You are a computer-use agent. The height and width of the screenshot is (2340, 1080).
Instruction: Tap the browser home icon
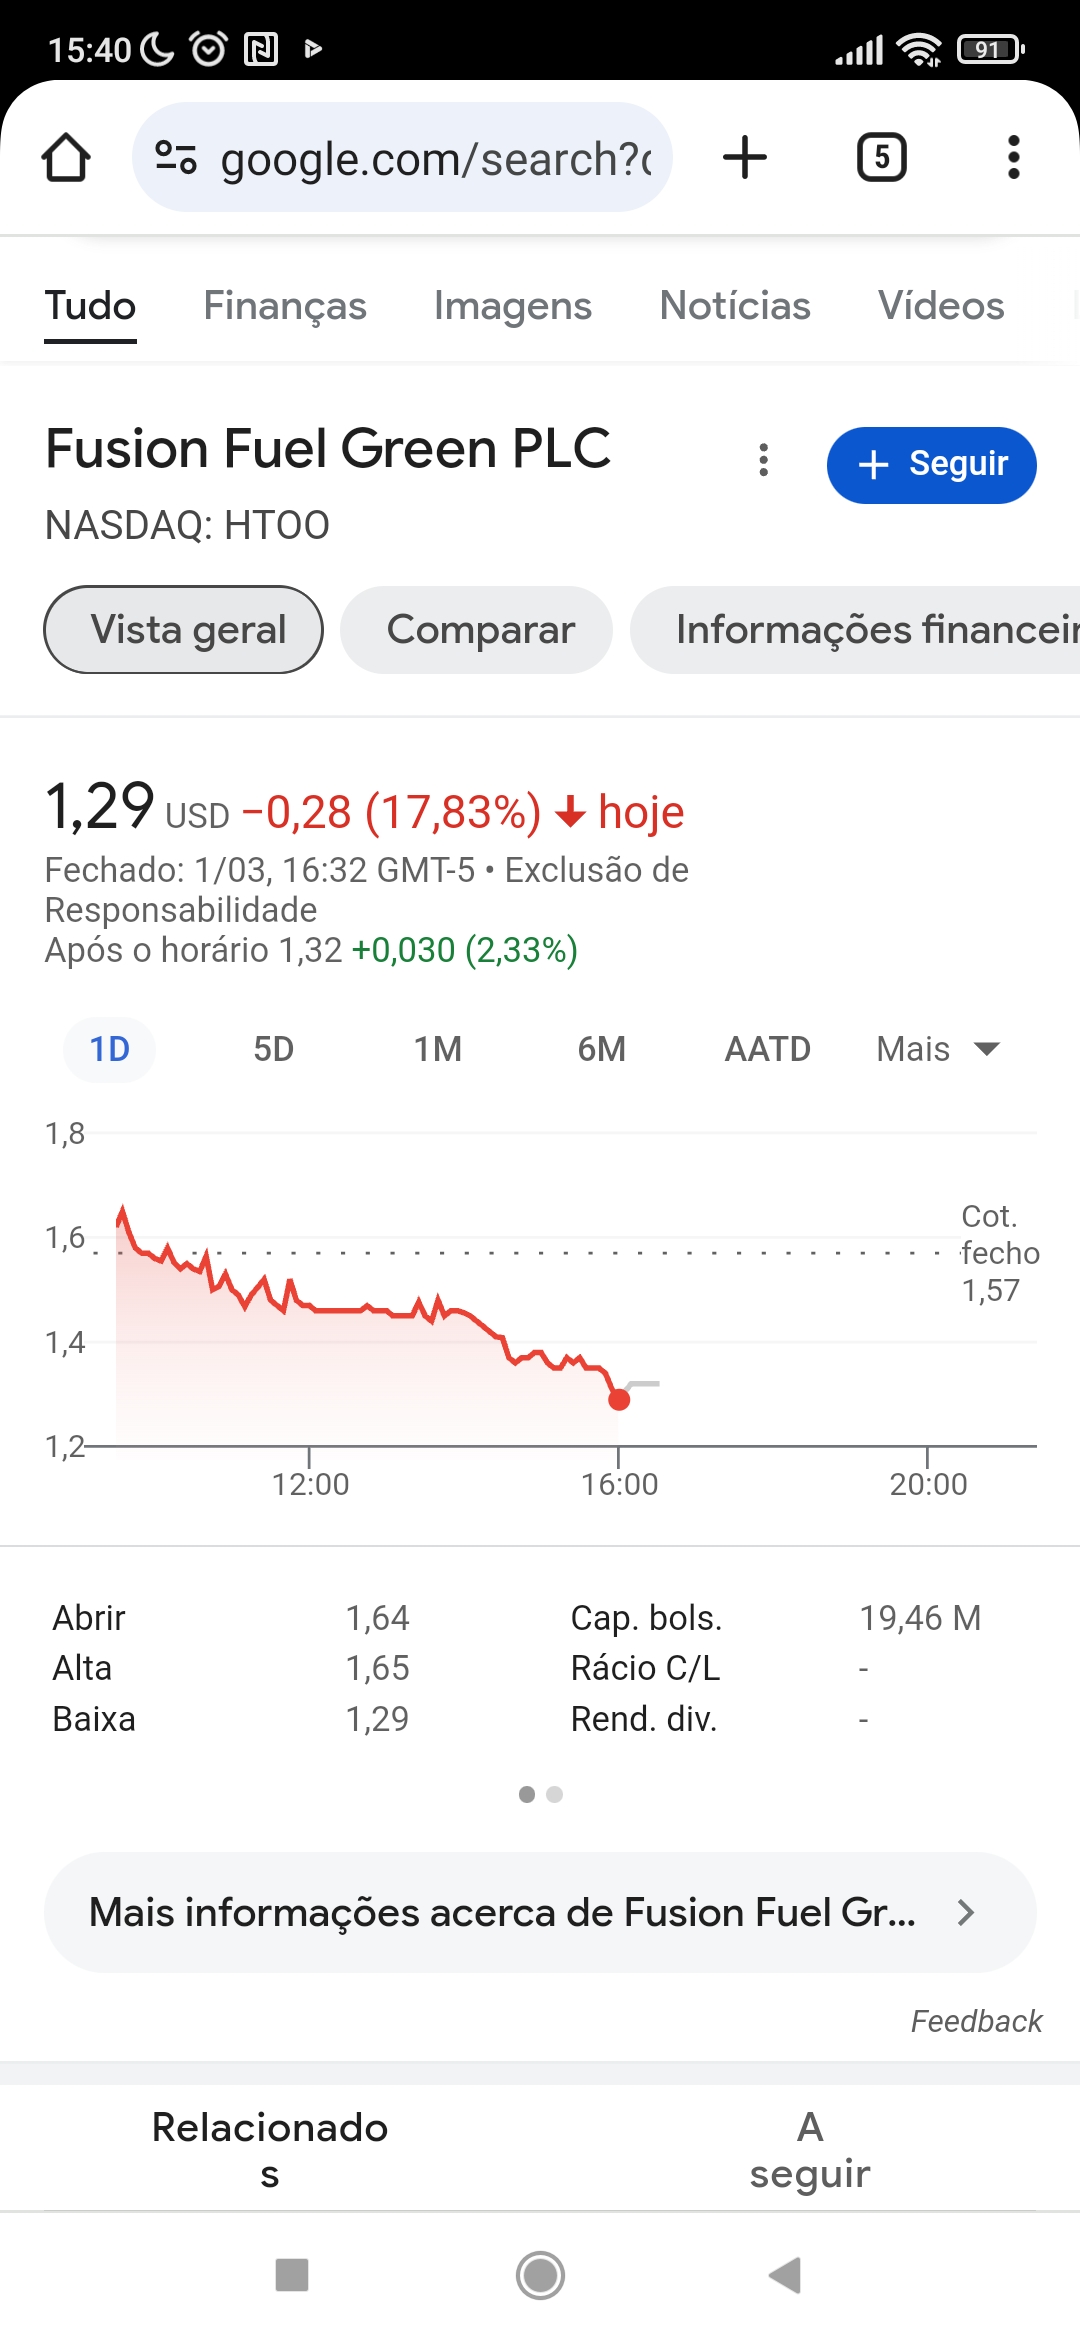(x=66, y=158)
